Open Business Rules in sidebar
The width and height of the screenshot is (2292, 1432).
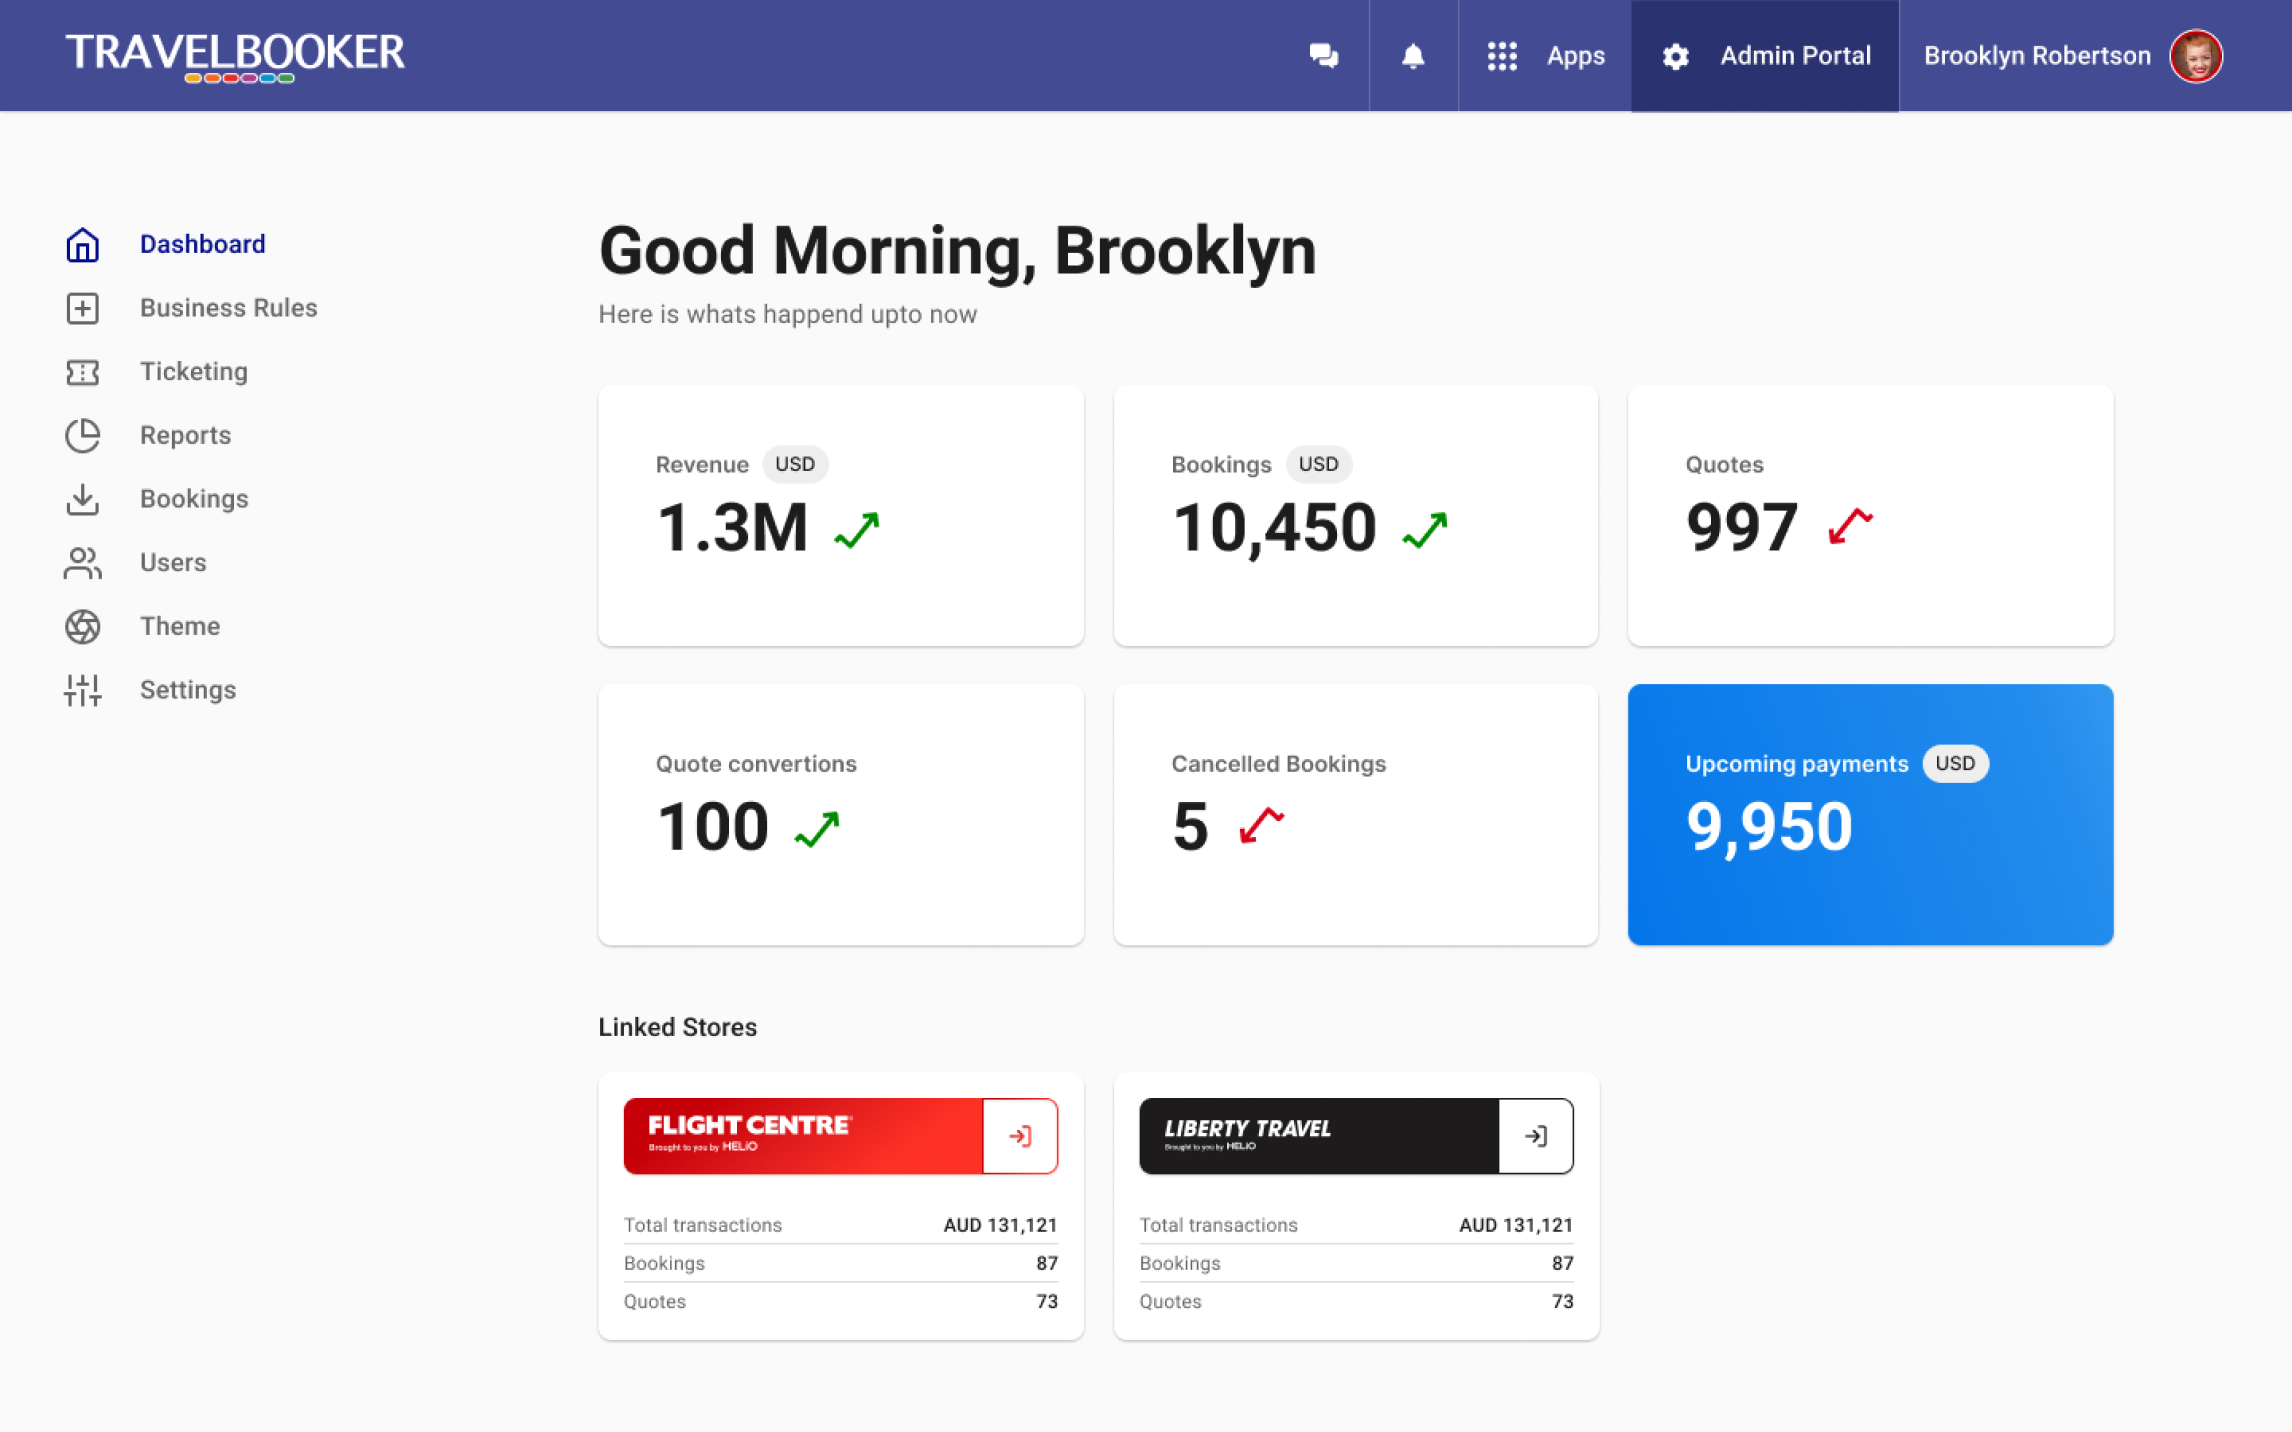(228, 308)
